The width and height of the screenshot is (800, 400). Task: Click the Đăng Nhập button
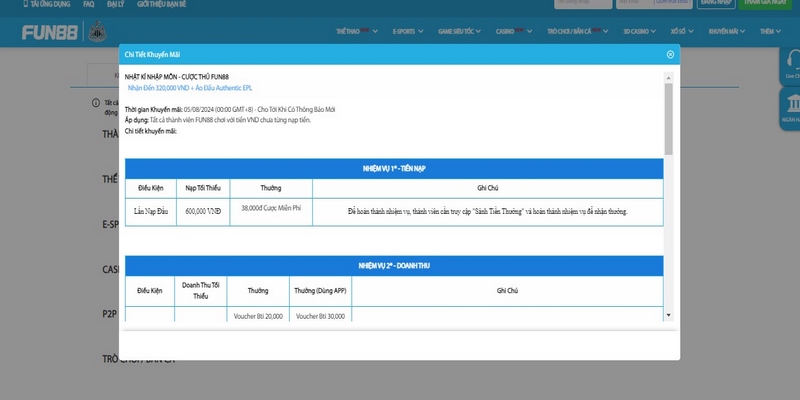pos(716,3)
